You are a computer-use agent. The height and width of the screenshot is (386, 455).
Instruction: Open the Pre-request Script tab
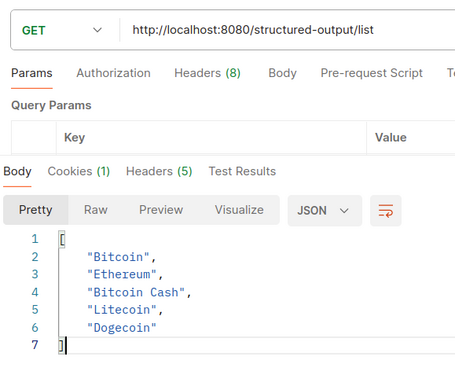point(371,73)
